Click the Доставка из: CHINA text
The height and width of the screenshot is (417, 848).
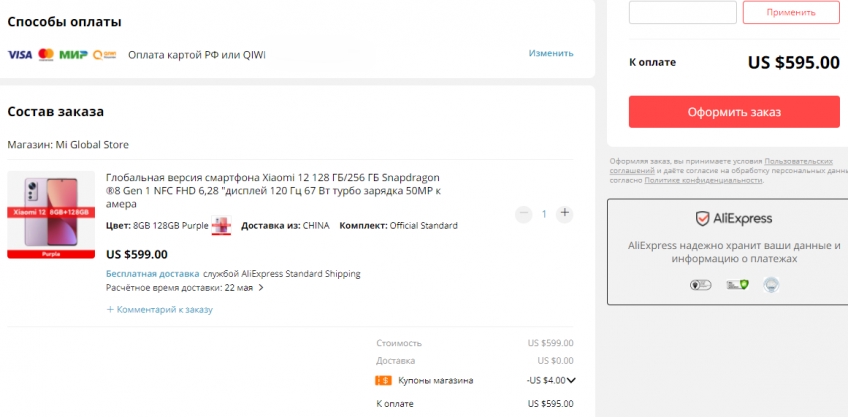point(285,226)
